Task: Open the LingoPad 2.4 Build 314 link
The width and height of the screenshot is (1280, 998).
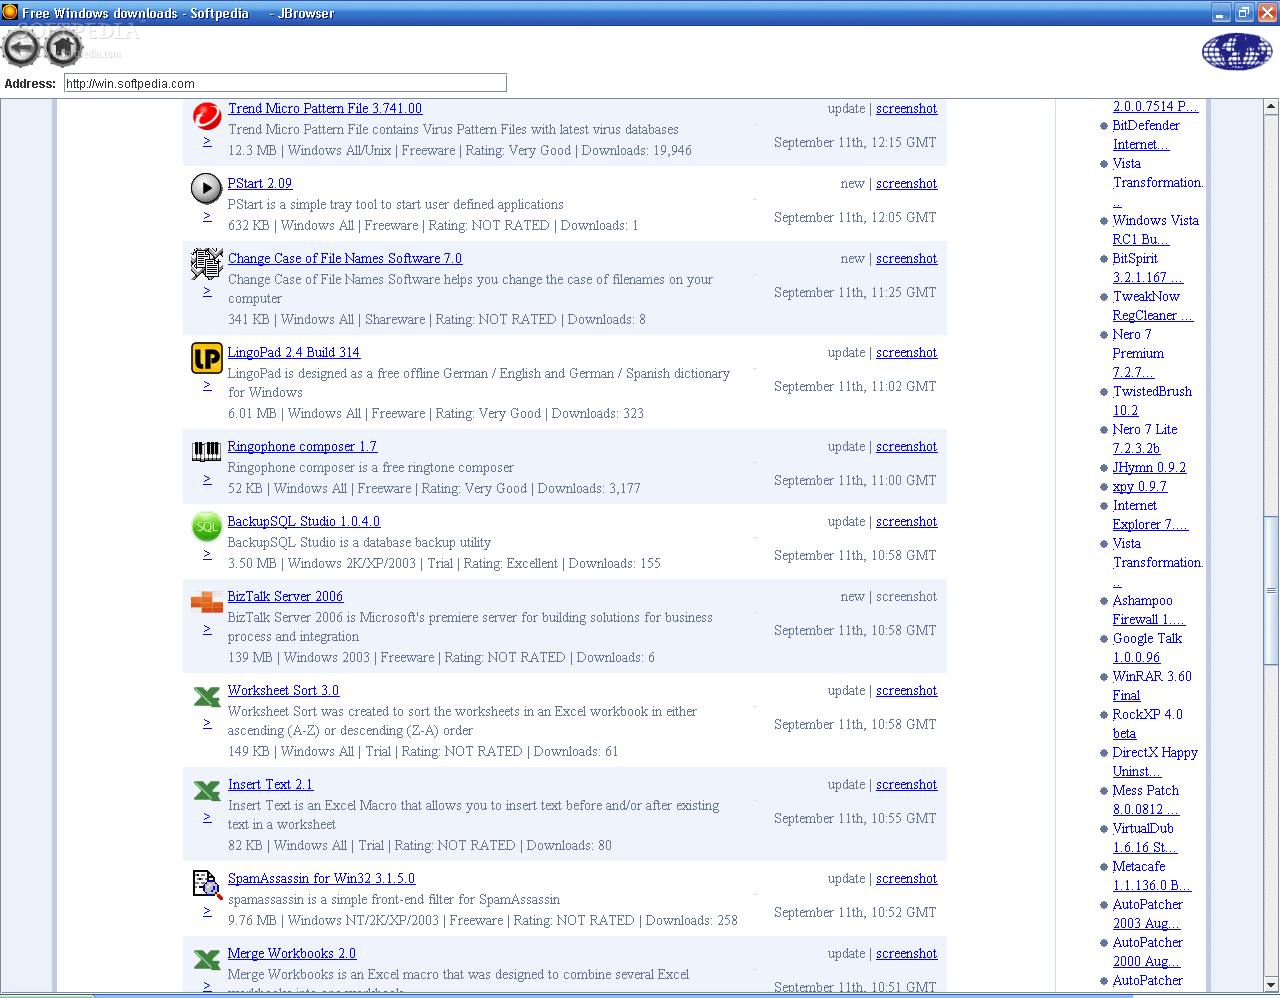Action: click(x=294, y=352)
